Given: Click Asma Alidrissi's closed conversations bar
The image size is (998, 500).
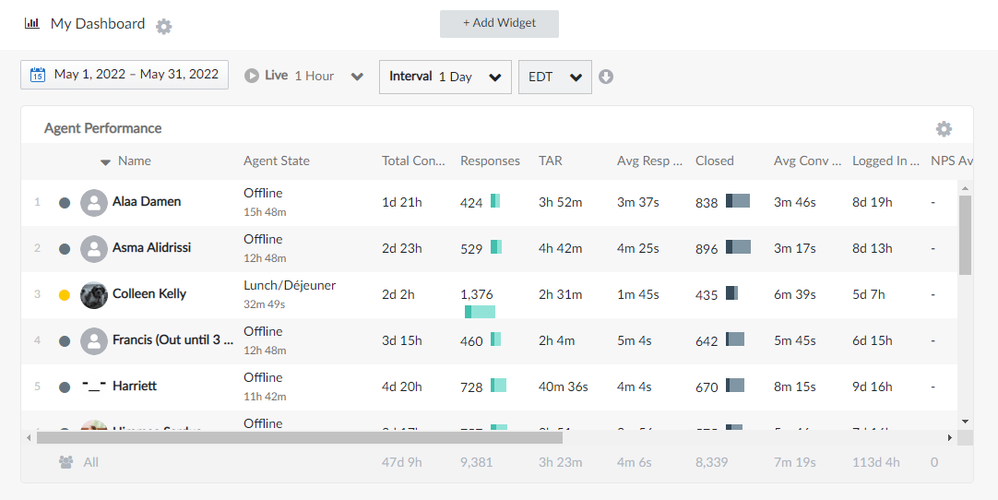Looking at the screenshot, I should point(738,247).
